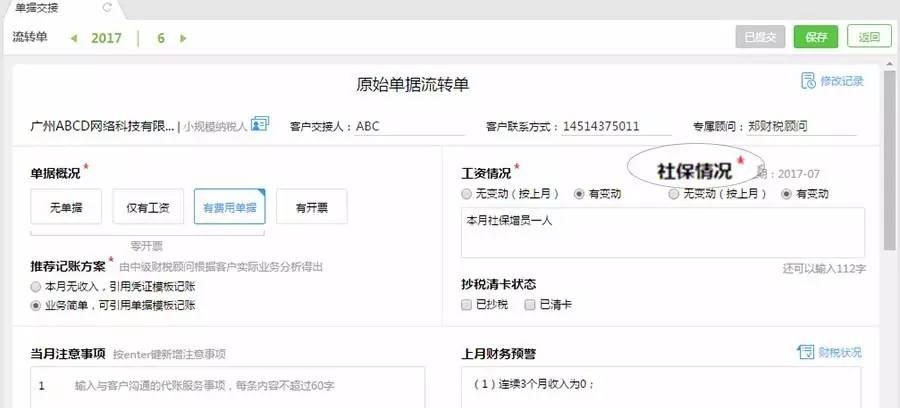
Task: Open the 财税状况 link
Action: click(x=840, y=352)
